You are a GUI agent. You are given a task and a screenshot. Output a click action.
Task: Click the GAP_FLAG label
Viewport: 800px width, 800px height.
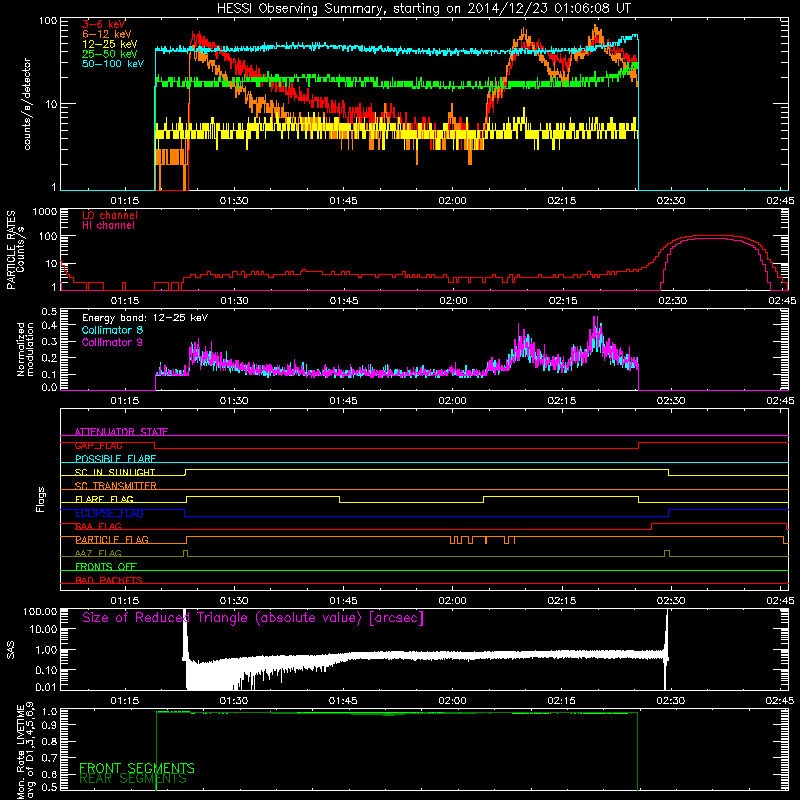pyautogui.click(x=98, y=445)
